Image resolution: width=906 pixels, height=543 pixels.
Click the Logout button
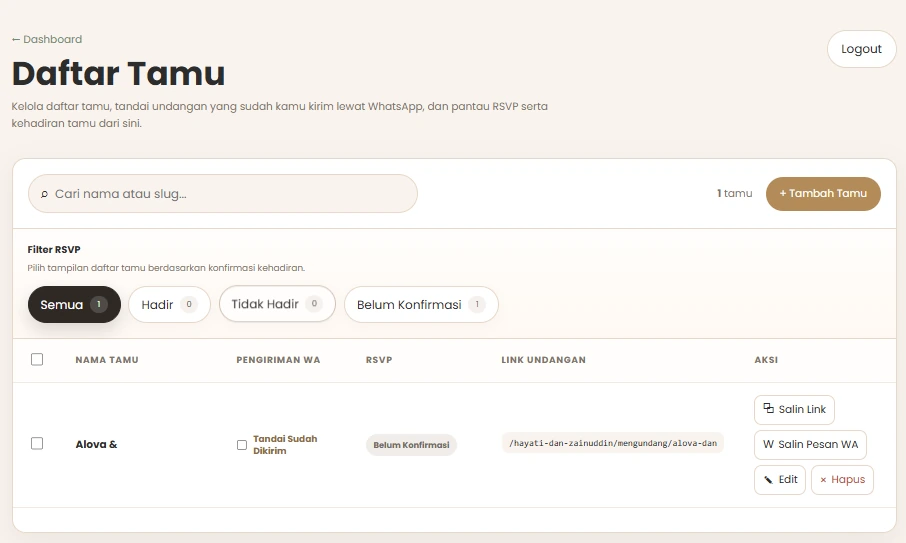(x=862, y=49)
